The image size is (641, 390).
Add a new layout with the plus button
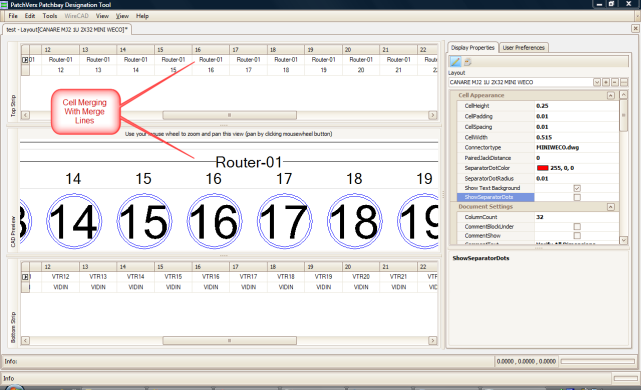(606, 82)
